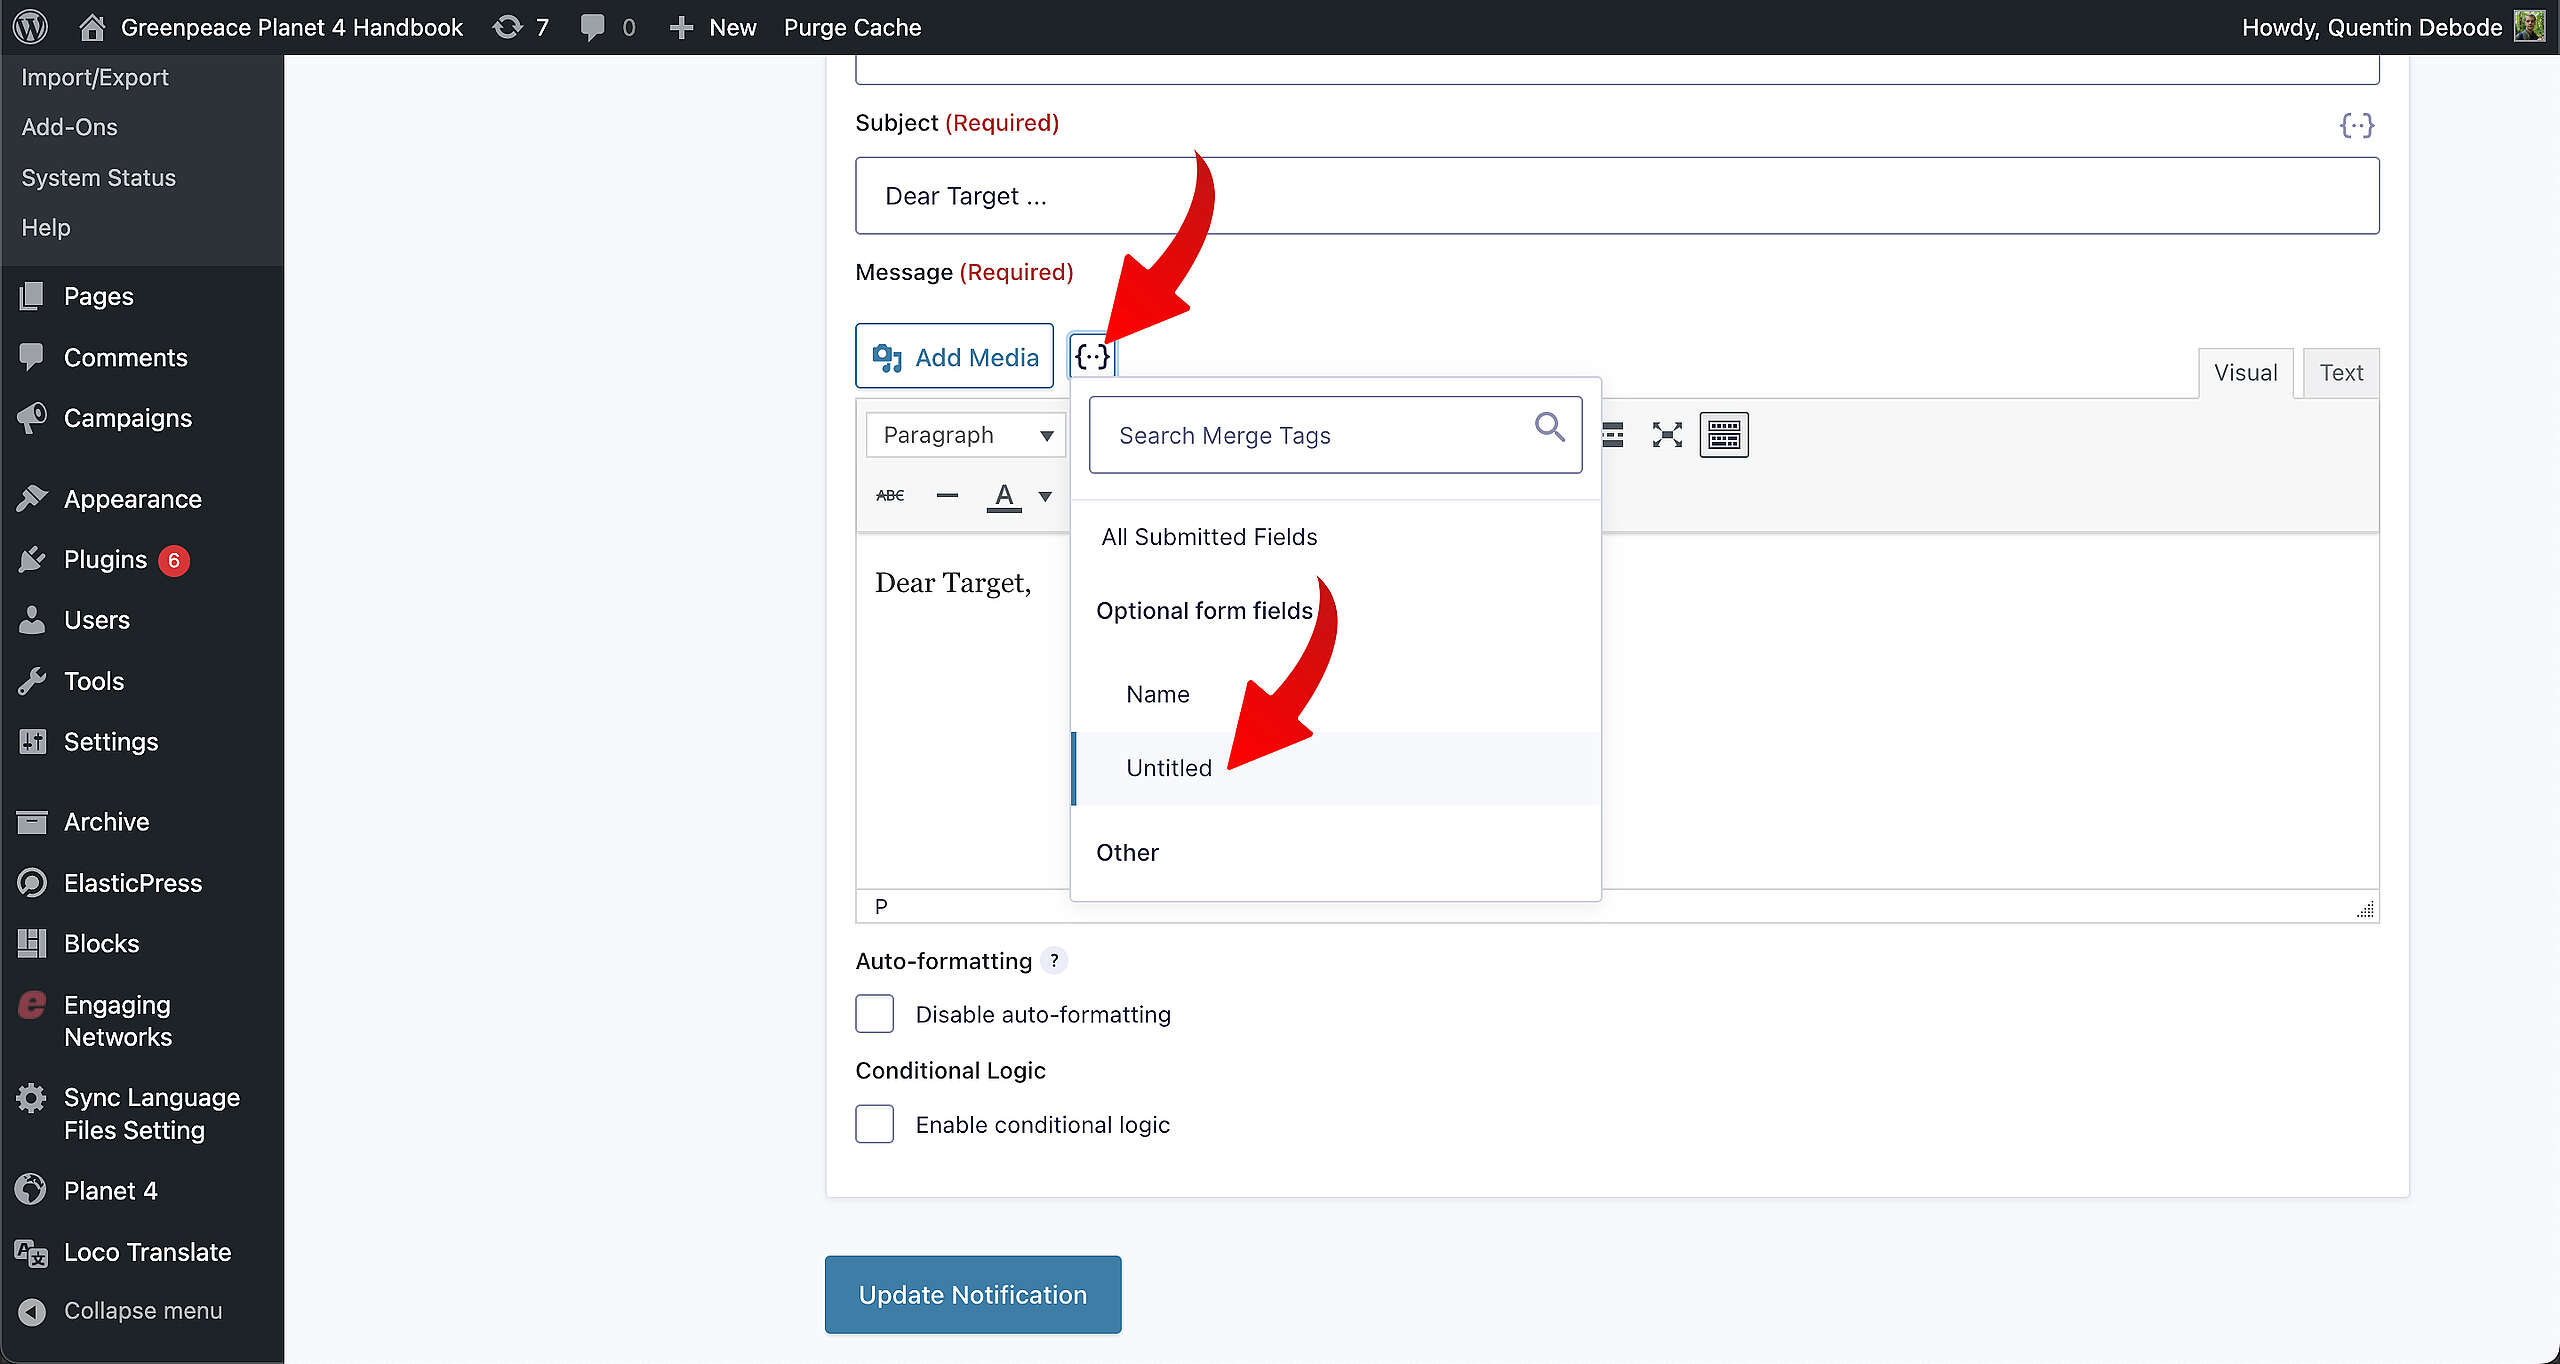Switch to the Text editor tab
The image size is (2560, 1364).
tap(2341, 373)
